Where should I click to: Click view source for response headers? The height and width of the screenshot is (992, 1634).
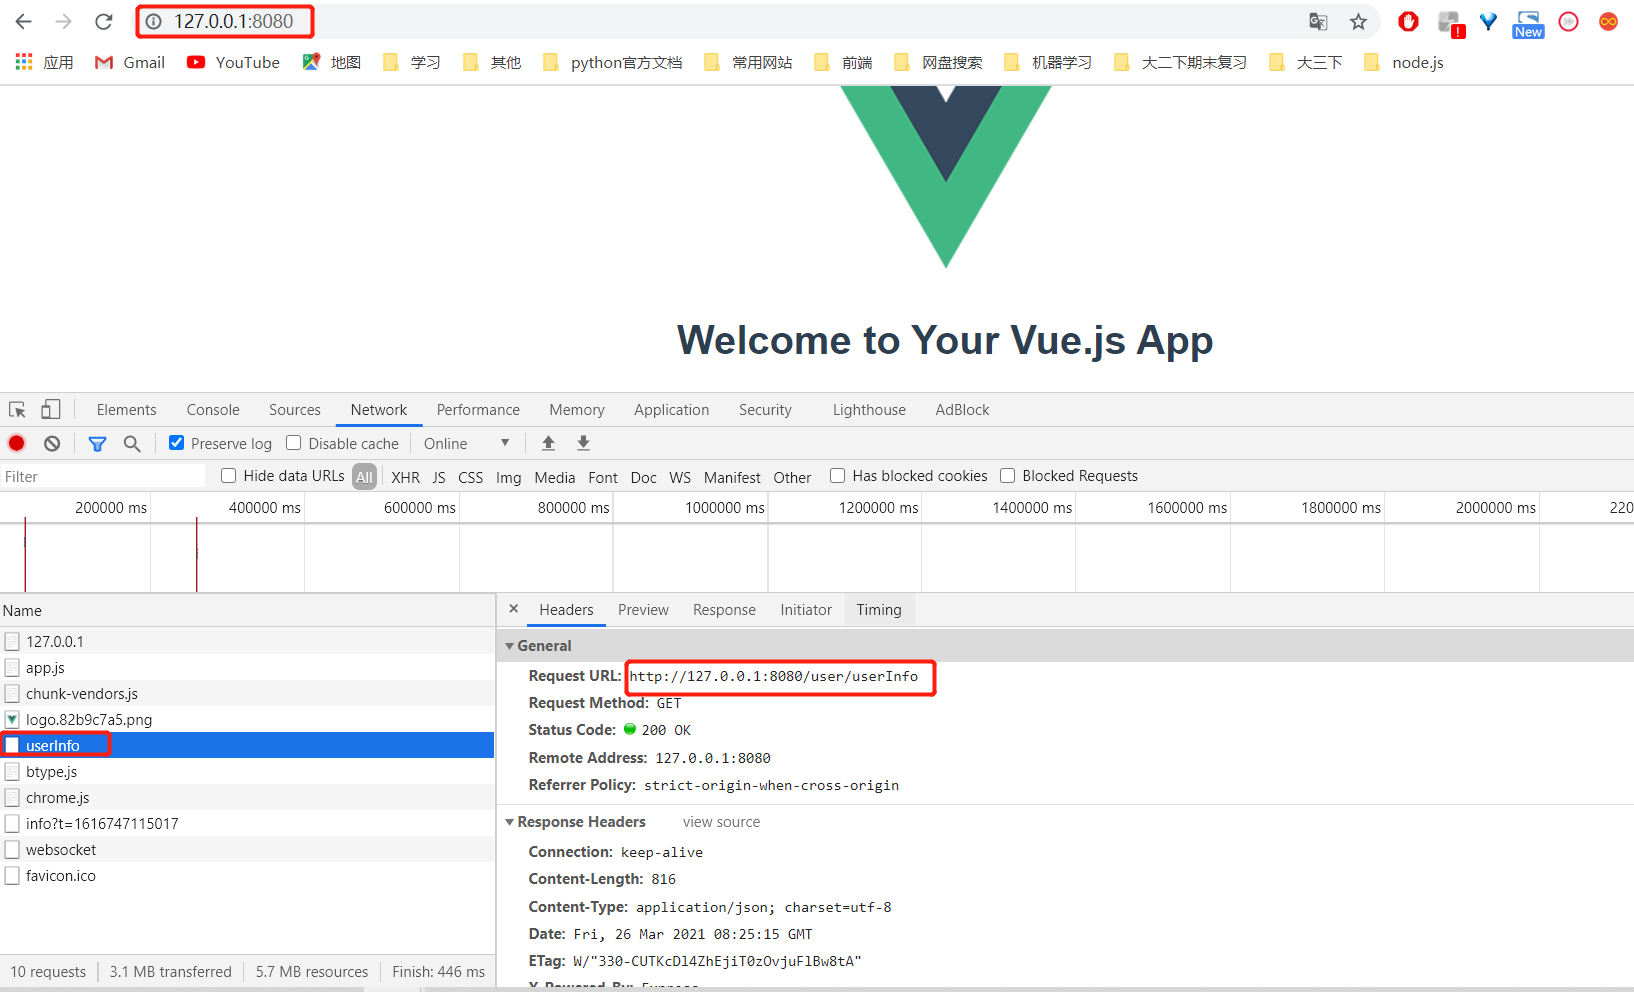pyautogui.click(x=721, y=822)
